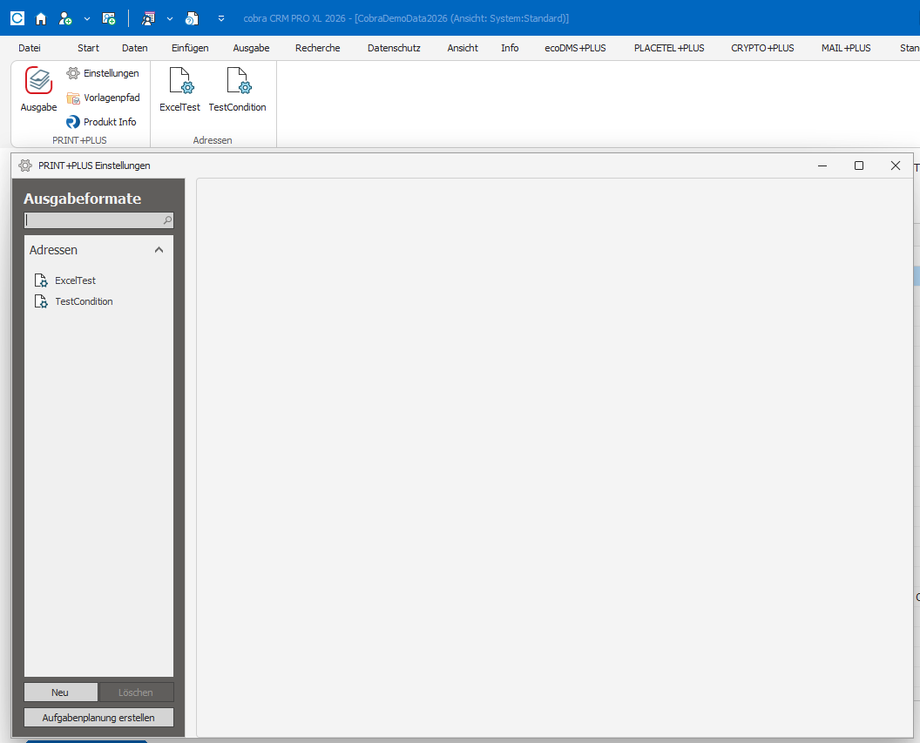Click the gear icon in Einstellungen title bar
Image resolution: width=920 pixels, height=743 pixels.
[25, 166]
